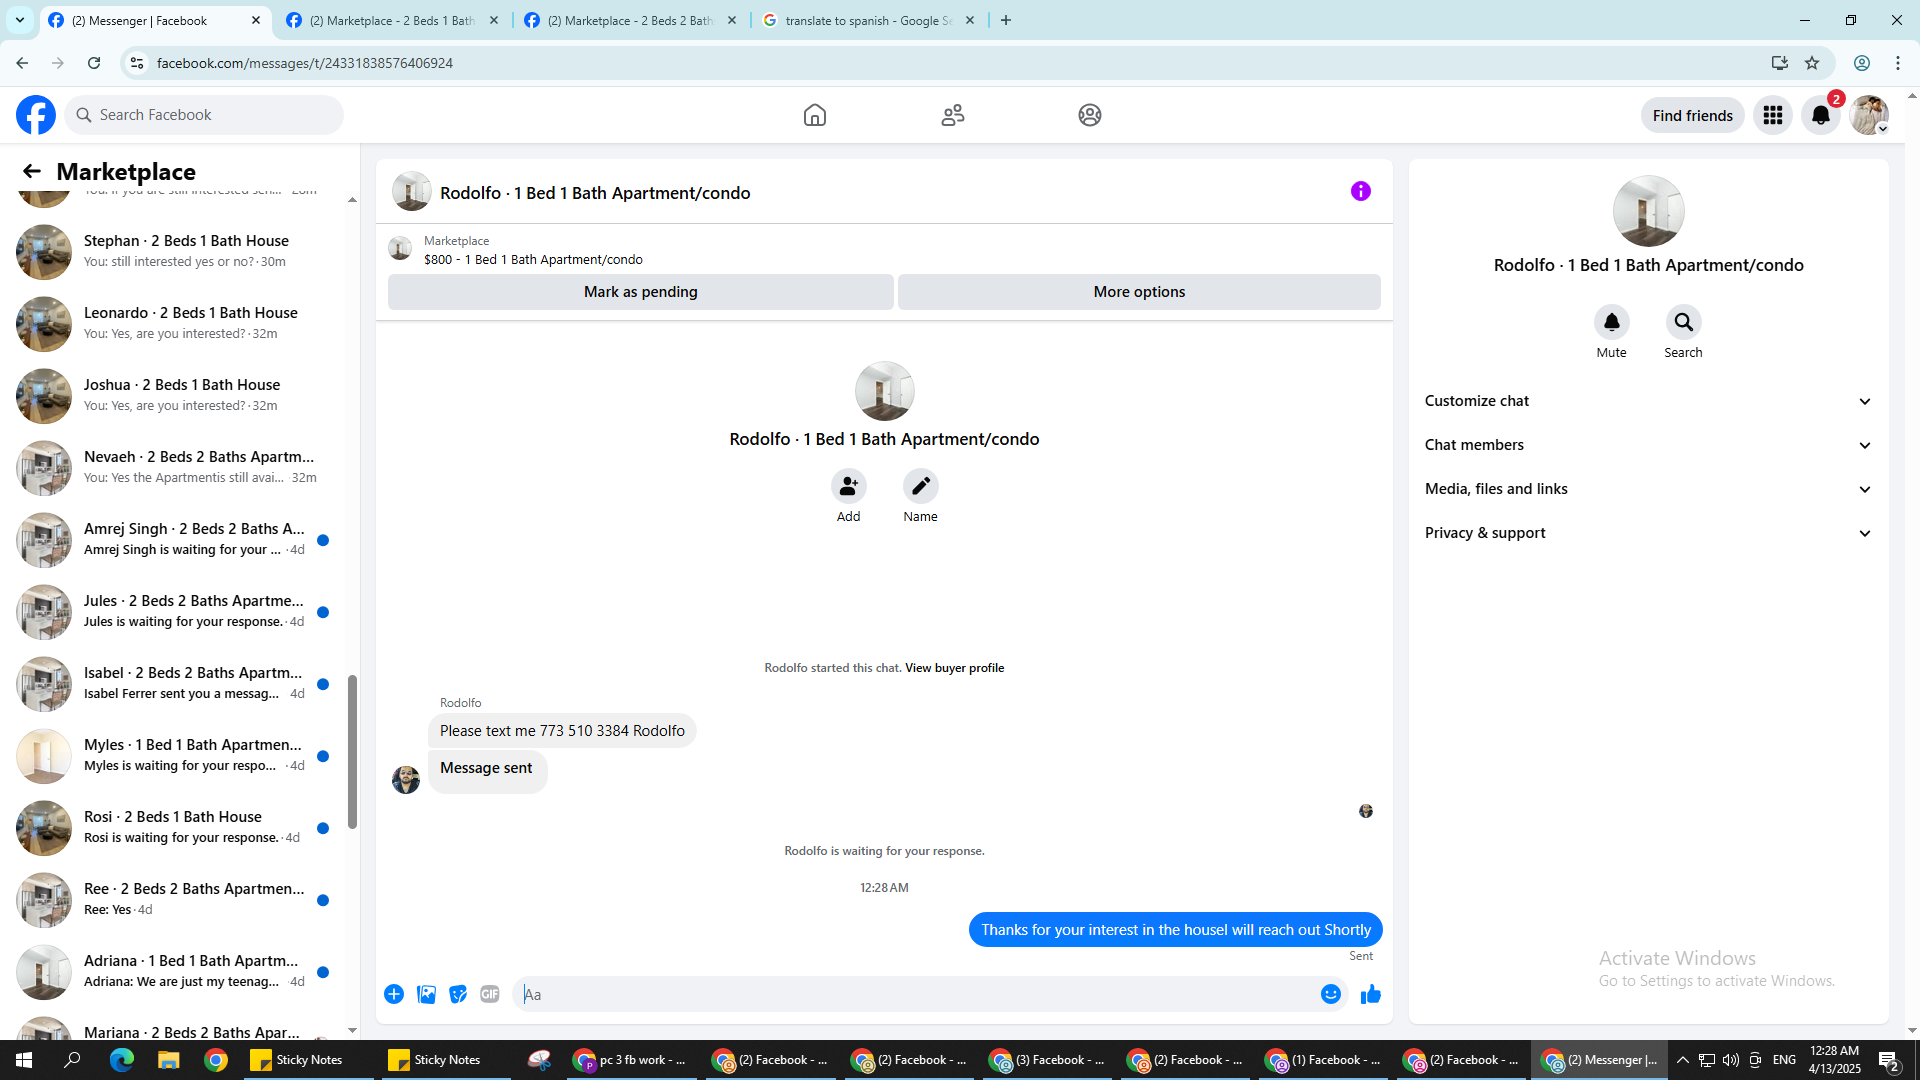Expand the Privacy & support section

pyautogui.click(x=1648, y=533)
